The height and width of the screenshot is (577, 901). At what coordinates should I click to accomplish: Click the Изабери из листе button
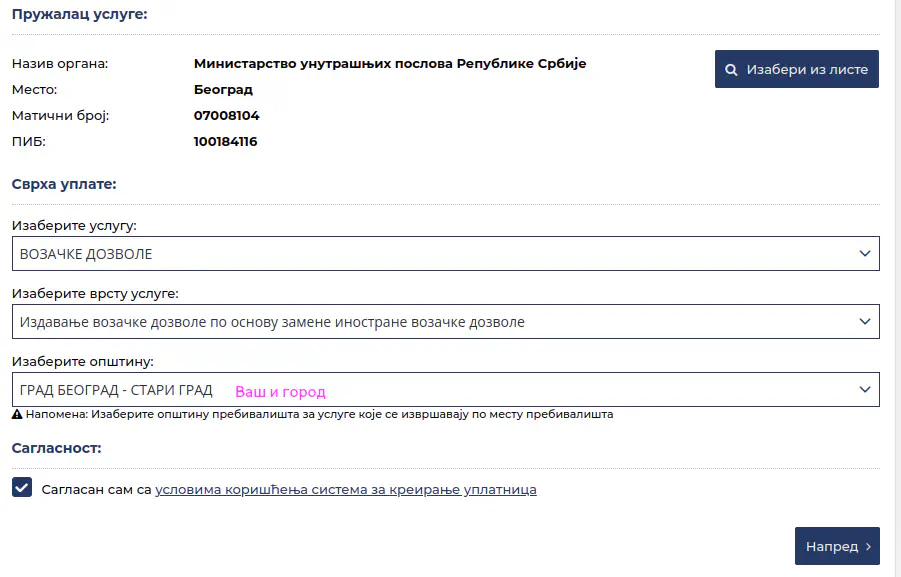click(796, 68)
